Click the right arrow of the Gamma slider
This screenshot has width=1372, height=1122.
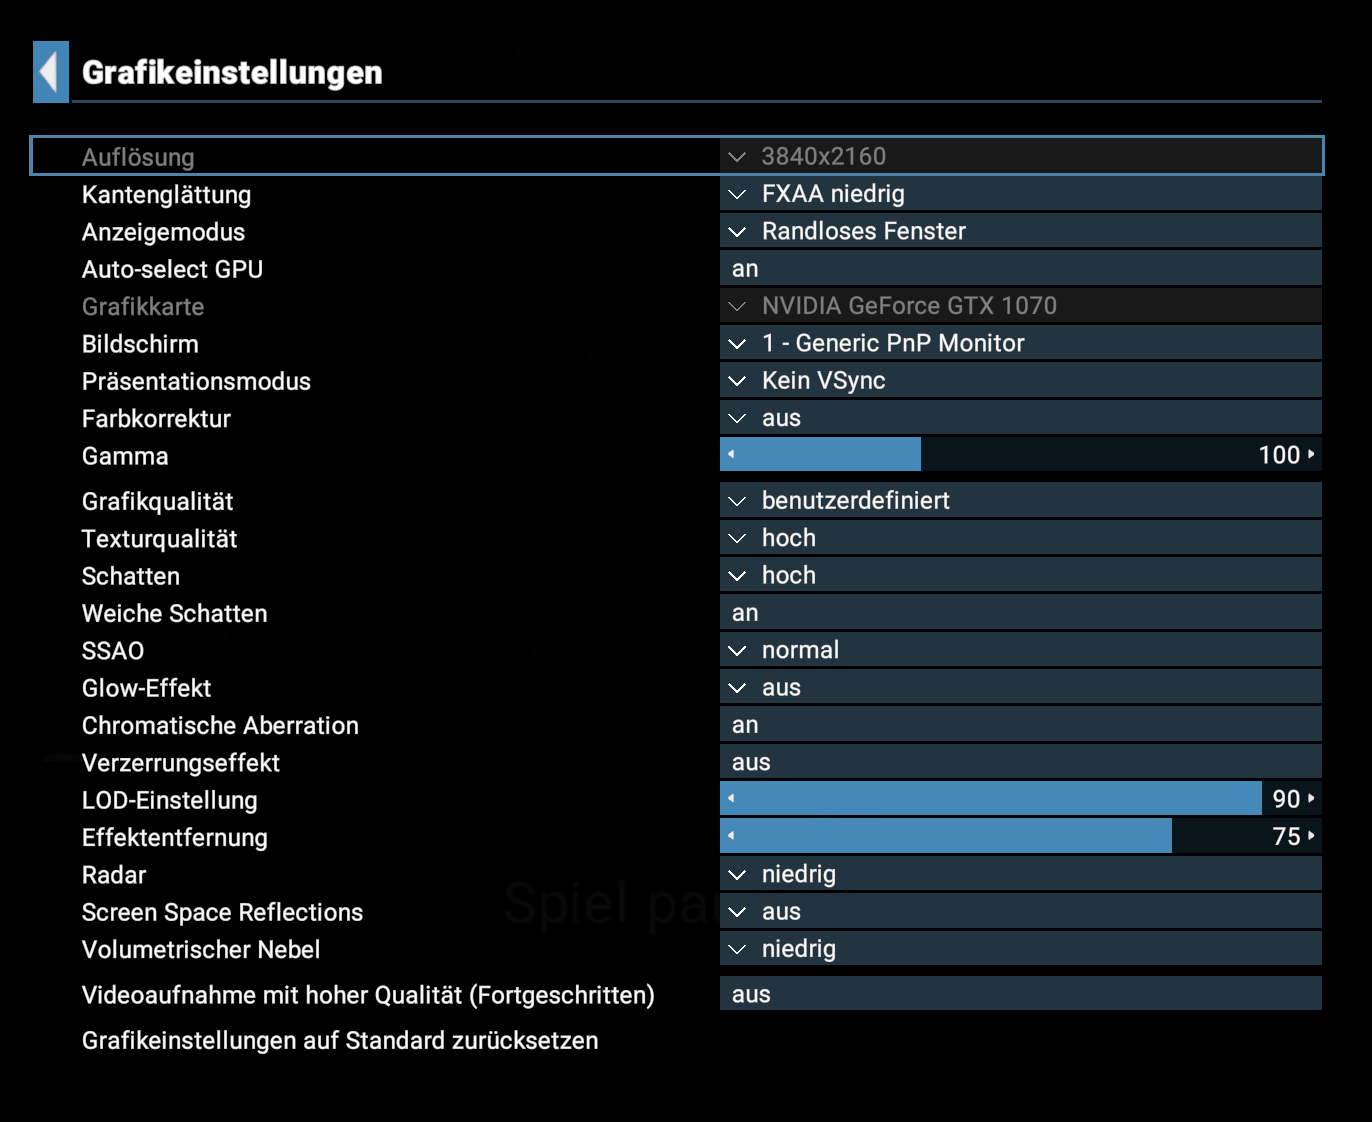pyautogui.click(x=1311, y=454)
